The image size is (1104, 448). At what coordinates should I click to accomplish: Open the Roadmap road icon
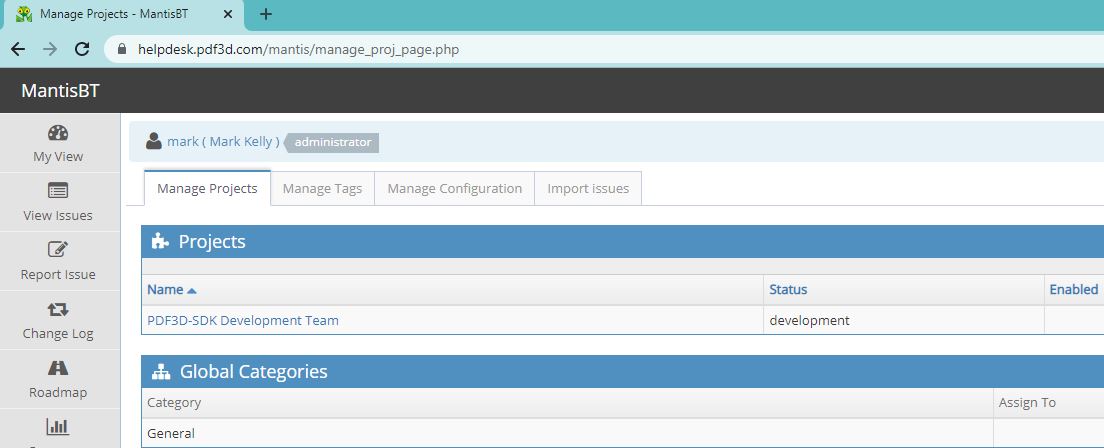pos(58,368)
